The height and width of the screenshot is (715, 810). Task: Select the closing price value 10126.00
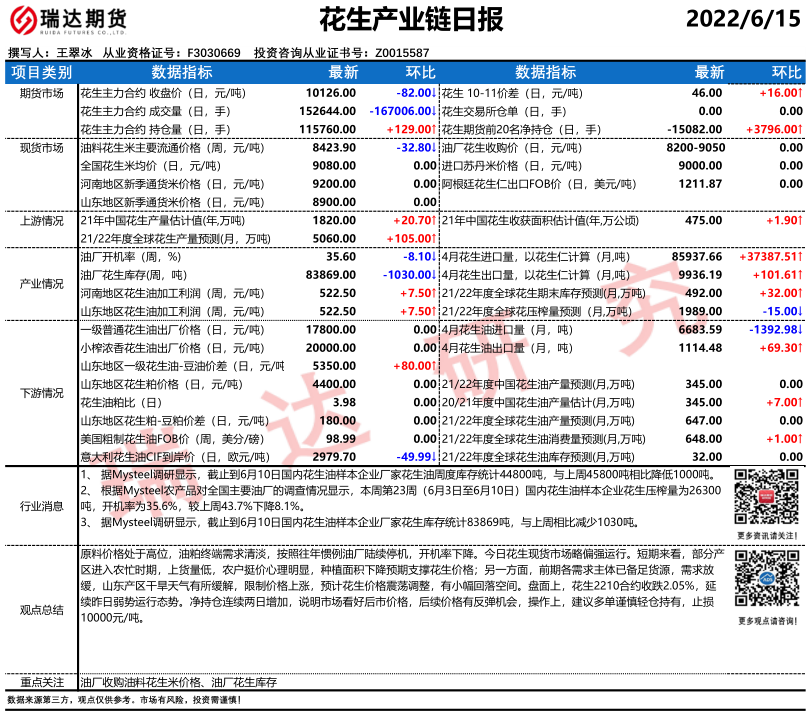click(x=331, y=92)
